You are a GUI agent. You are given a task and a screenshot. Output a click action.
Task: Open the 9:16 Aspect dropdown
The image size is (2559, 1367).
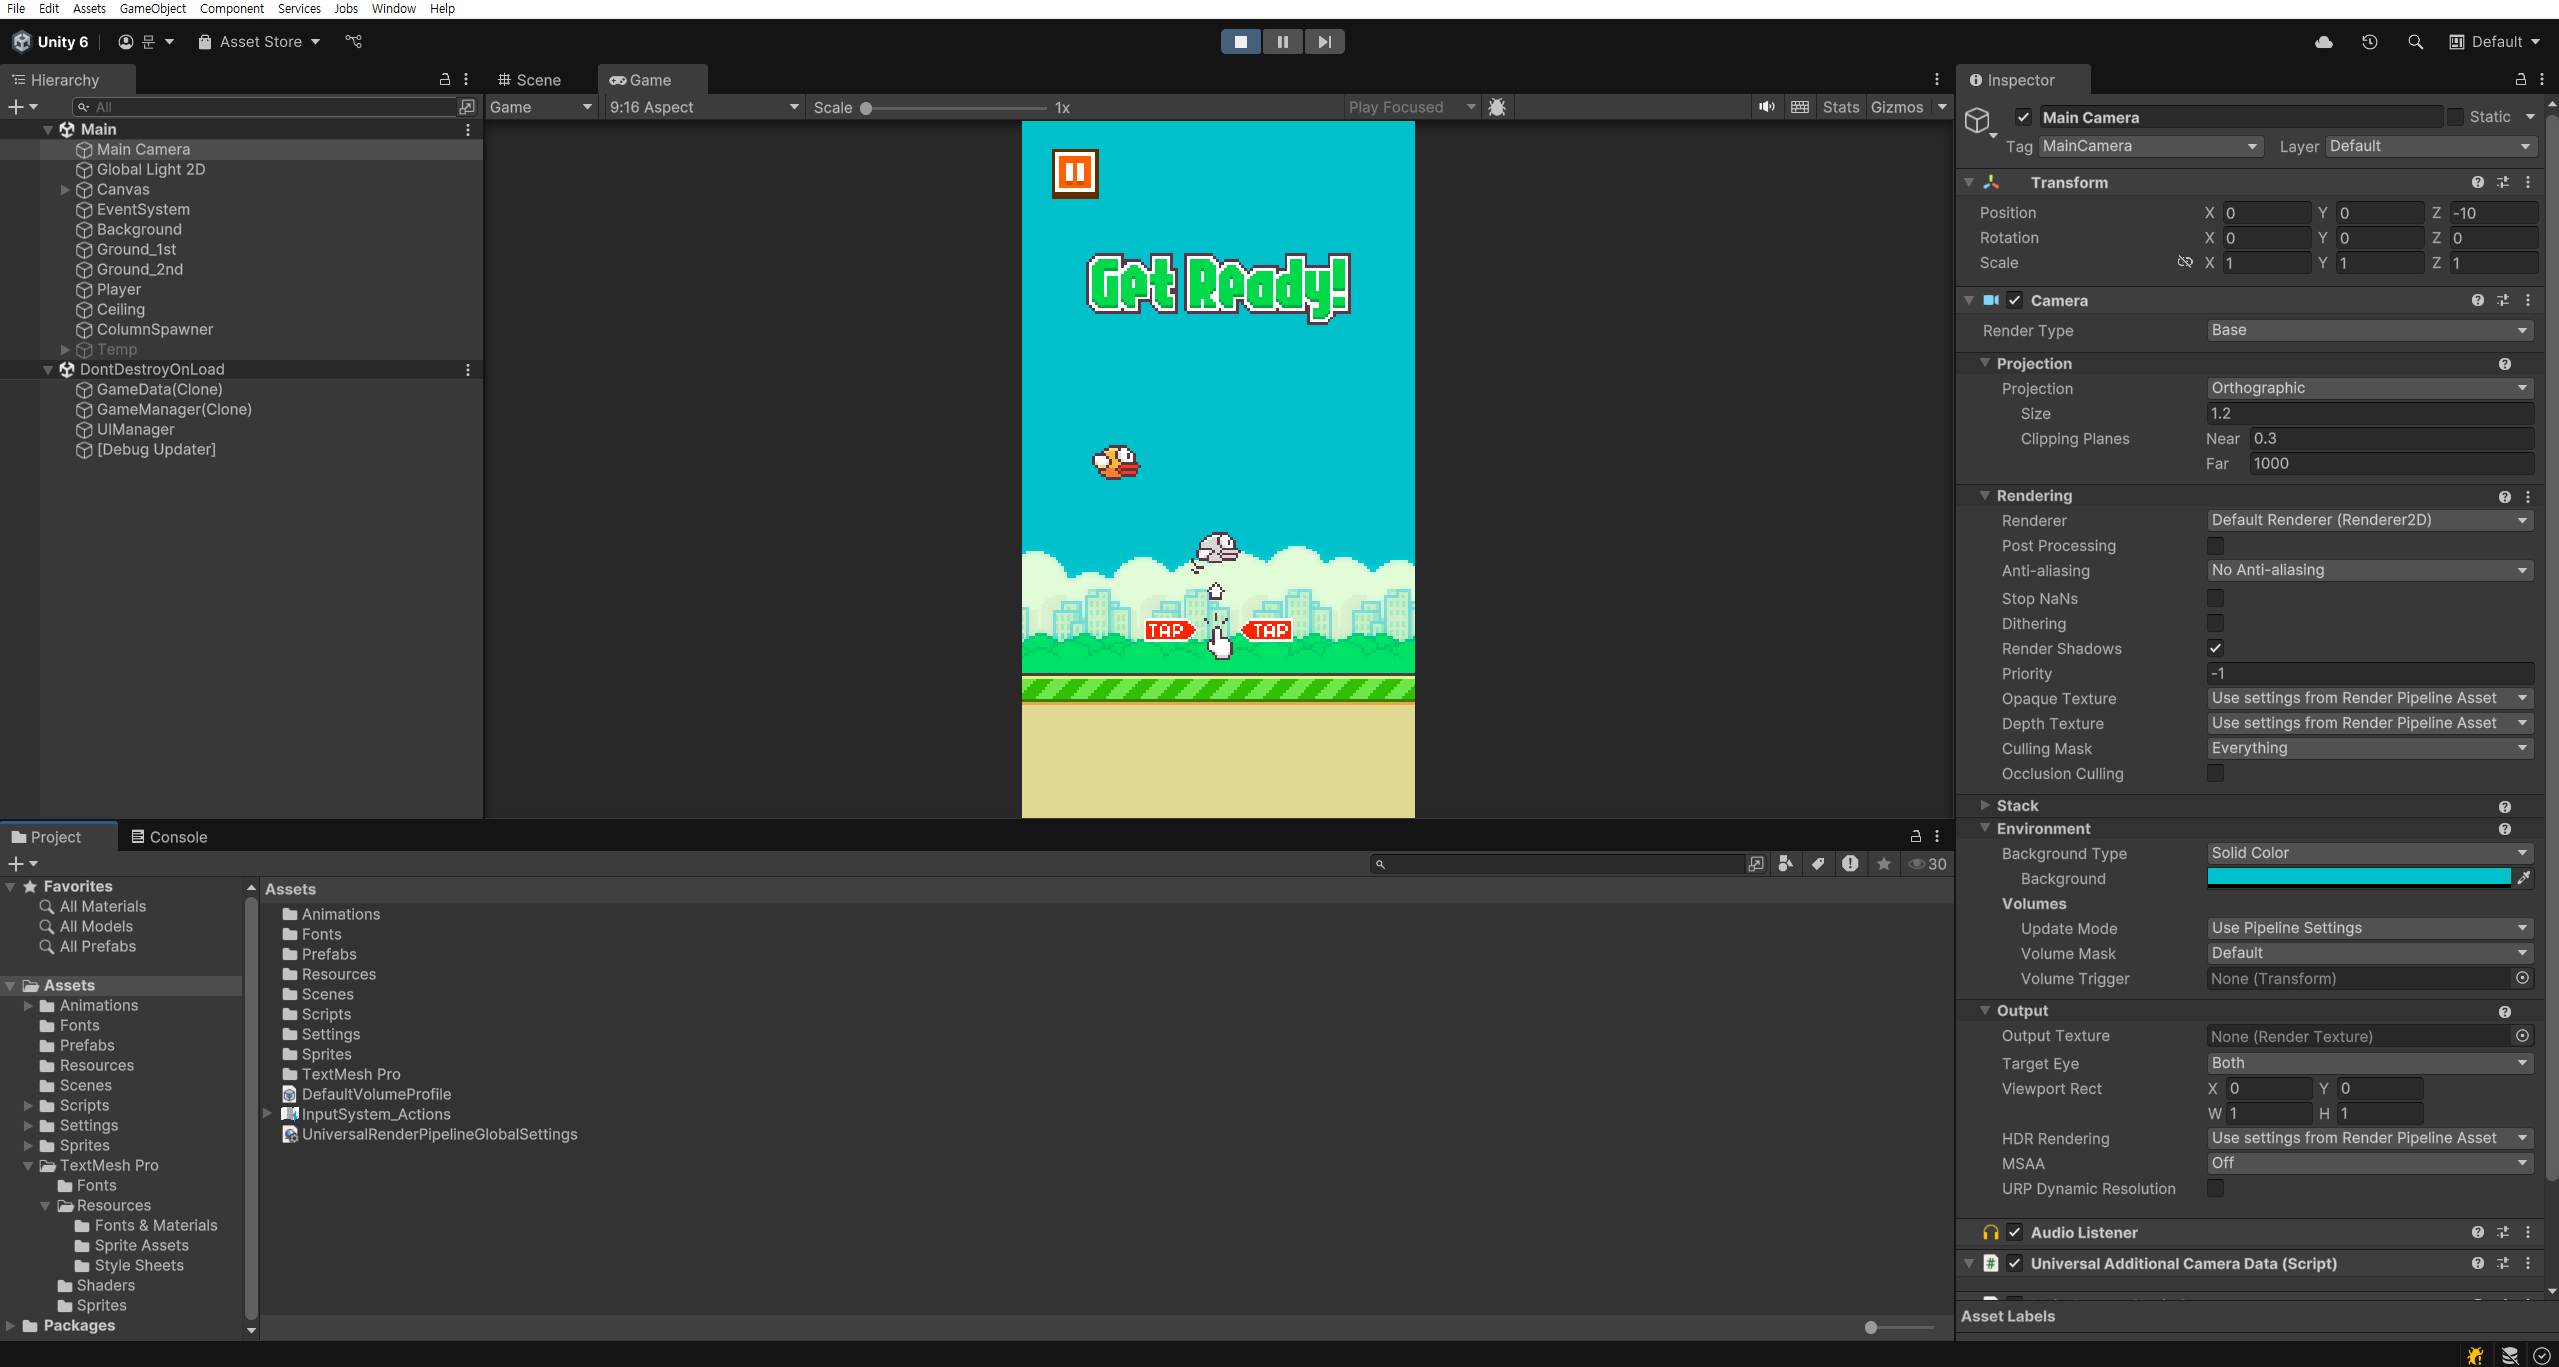coord(703,107)
